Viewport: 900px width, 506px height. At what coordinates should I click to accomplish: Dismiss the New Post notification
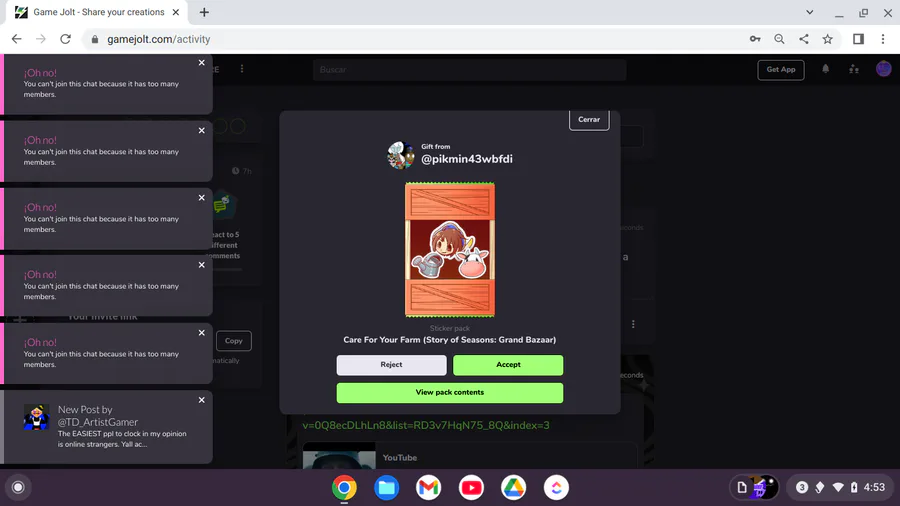tap(201, 400)
